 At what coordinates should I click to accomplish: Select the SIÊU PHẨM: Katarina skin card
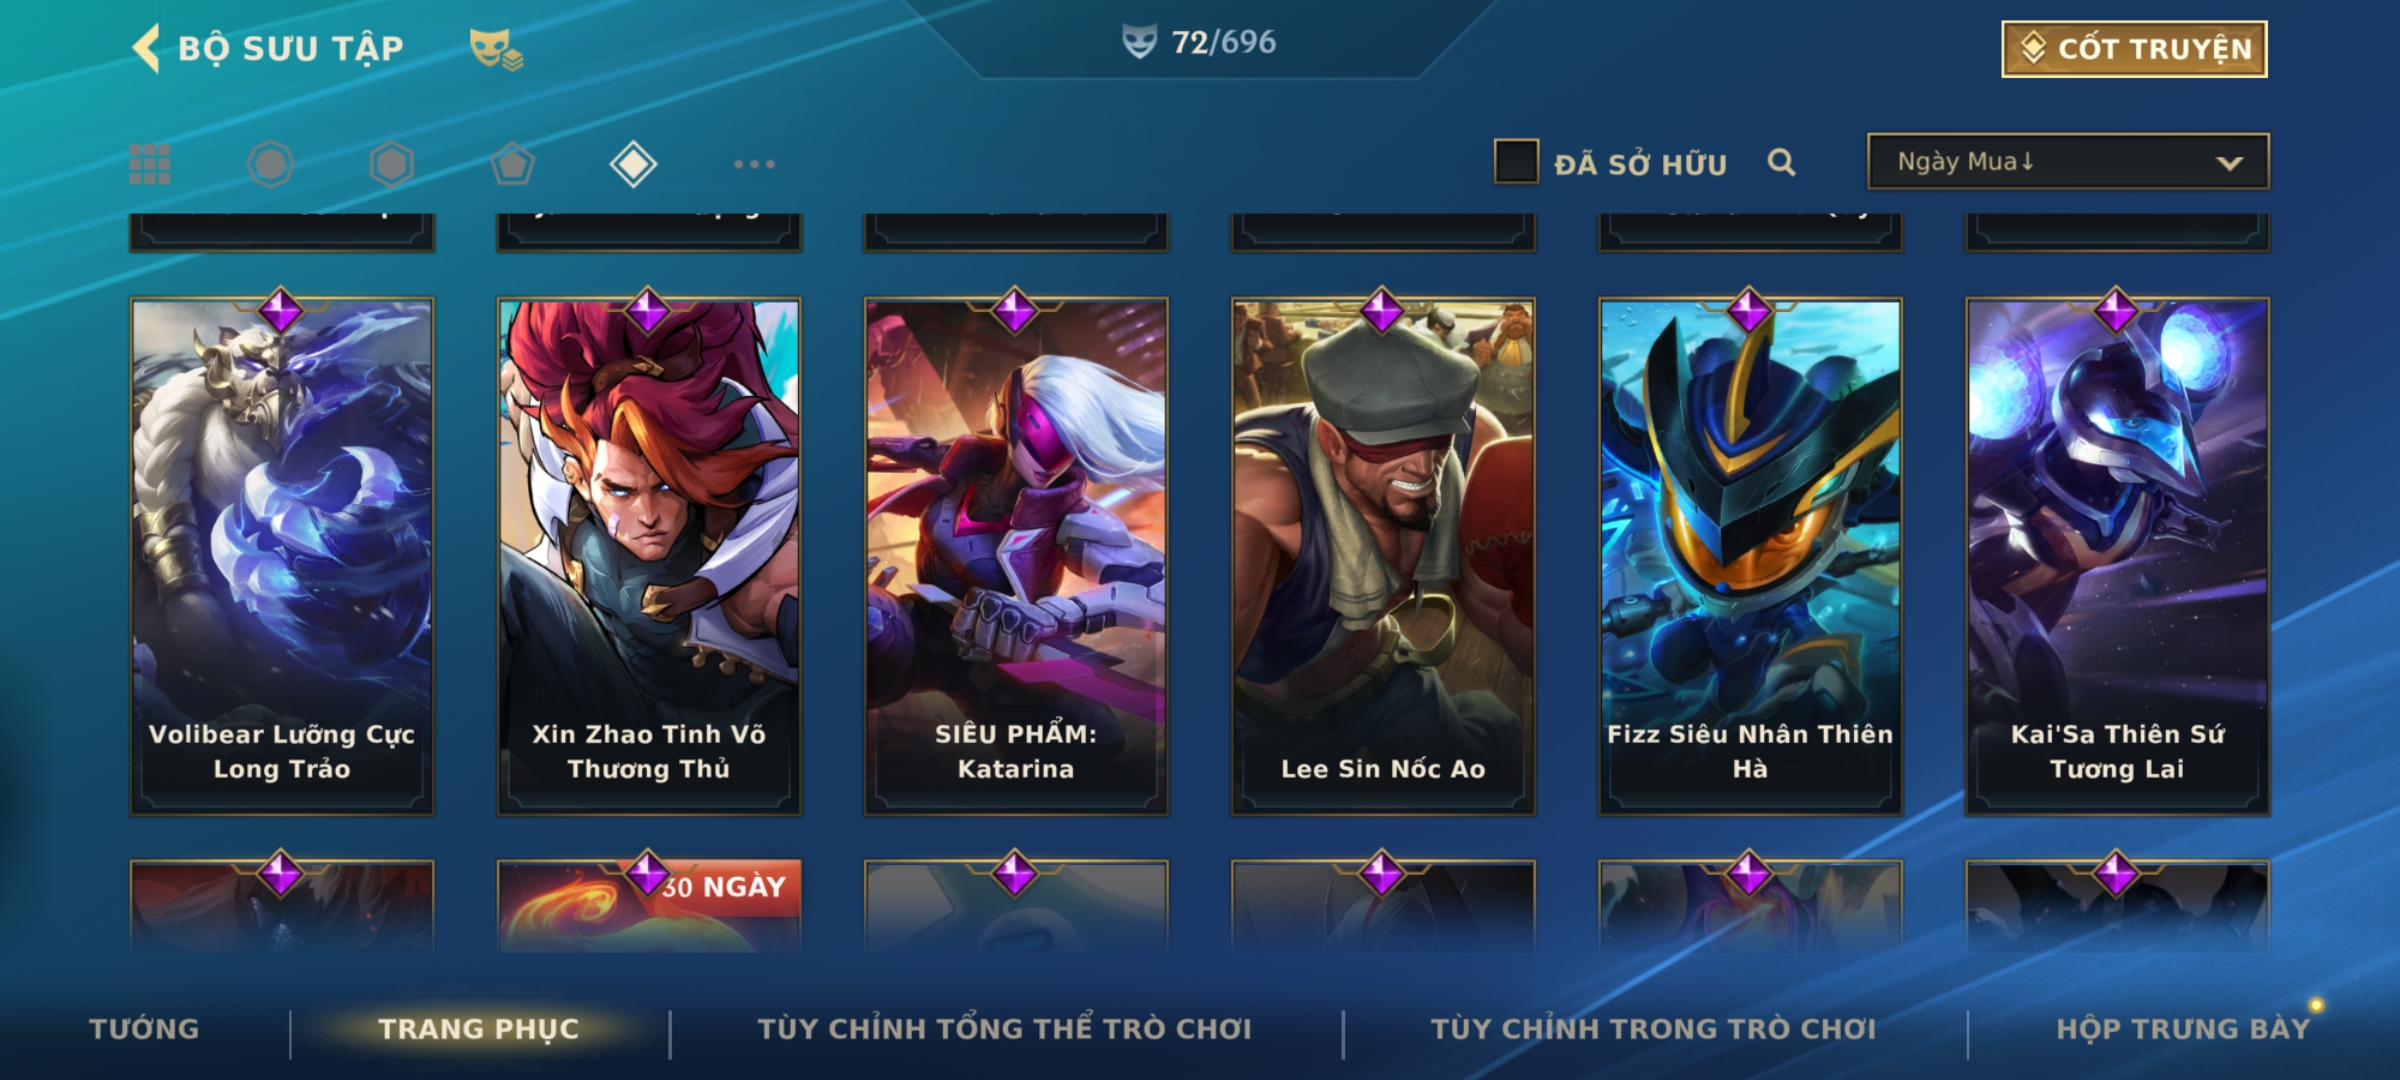click(x=1016, y=556)
